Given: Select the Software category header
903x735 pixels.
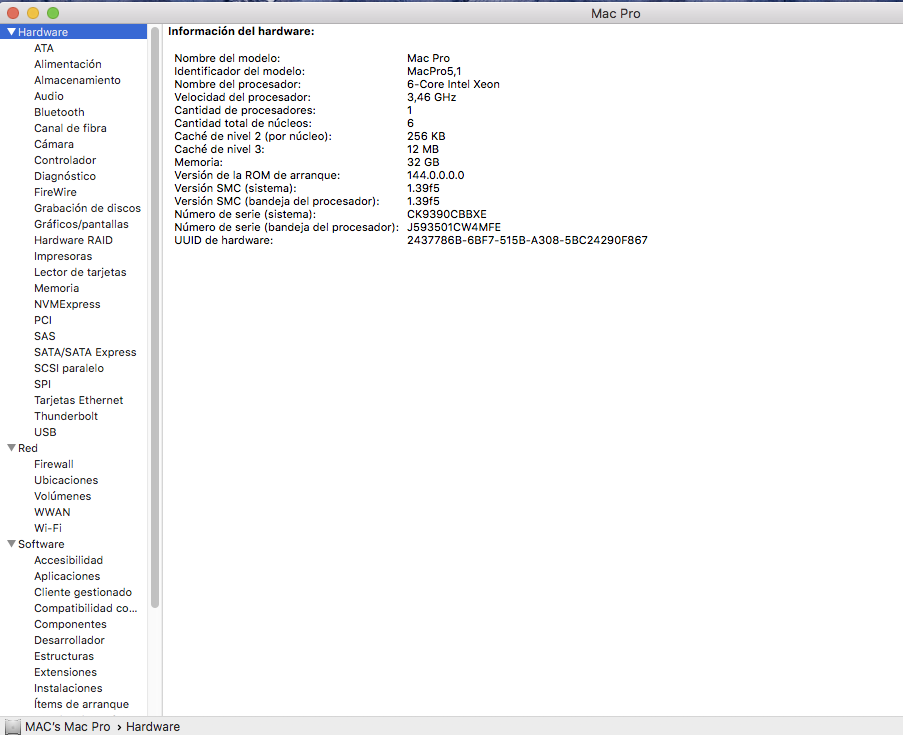Looking at the screenshot, I should (41, 544).
